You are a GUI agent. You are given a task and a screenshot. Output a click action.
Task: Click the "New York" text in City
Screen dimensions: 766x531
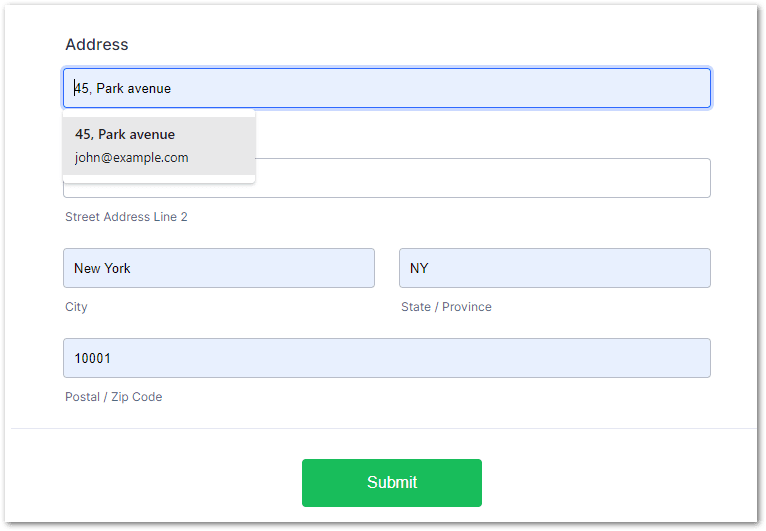[102, 268]
